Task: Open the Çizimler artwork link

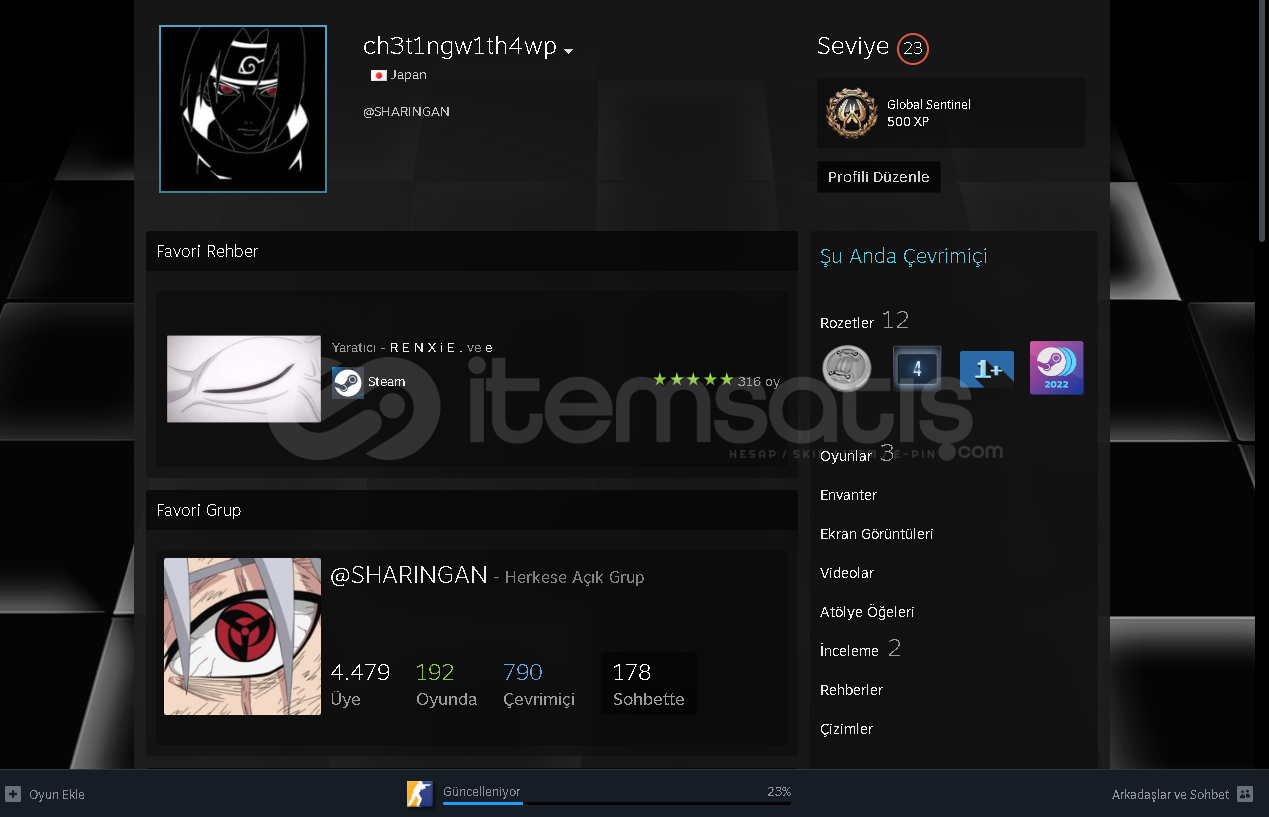Action: [846, 729]
